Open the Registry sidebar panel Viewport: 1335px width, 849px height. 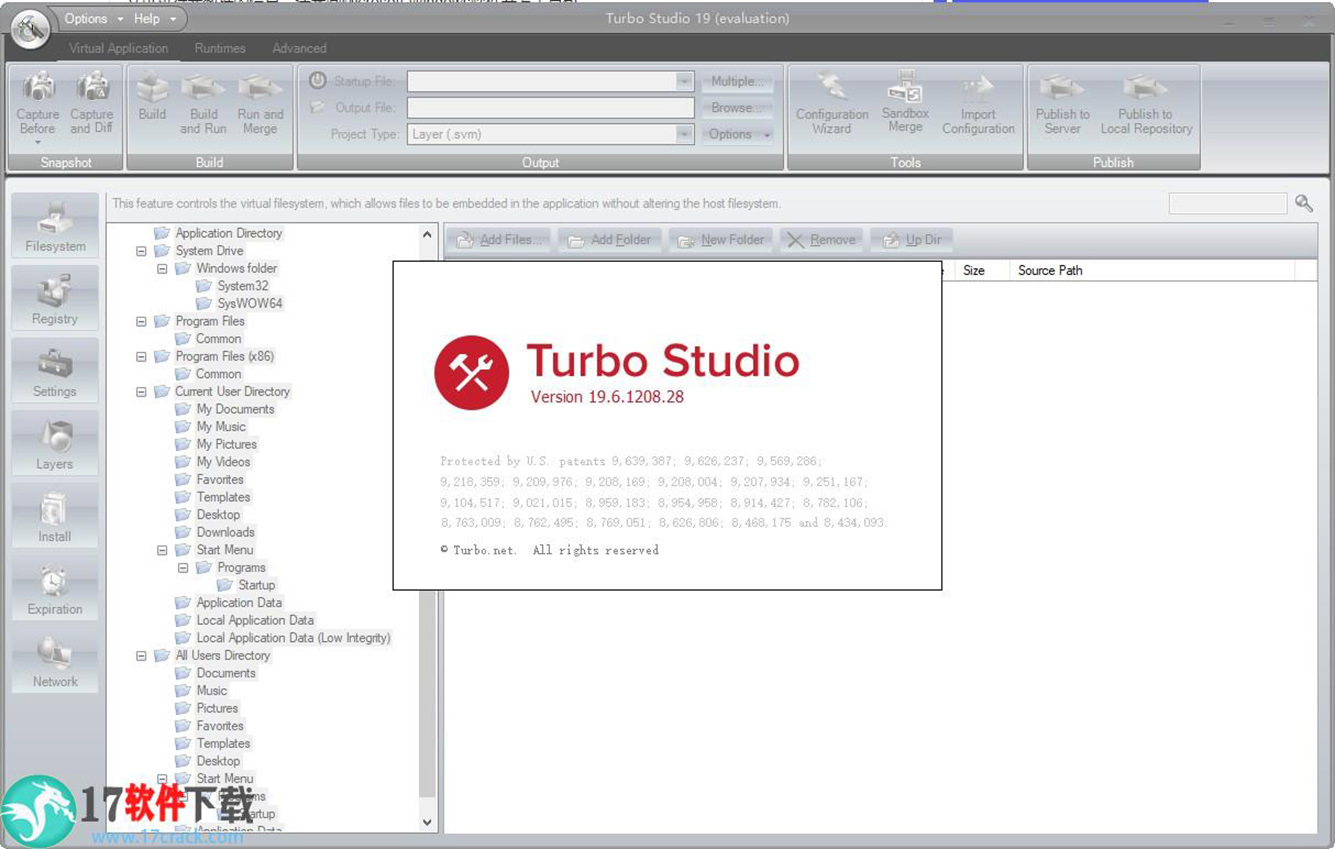(55, 298)
